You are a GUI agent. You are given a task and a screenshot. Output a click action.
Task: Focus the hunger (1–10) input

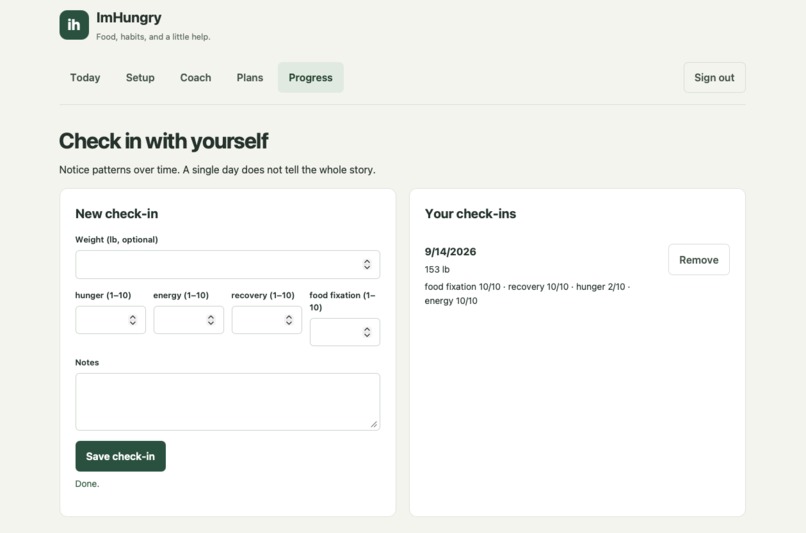coord(111,320)
